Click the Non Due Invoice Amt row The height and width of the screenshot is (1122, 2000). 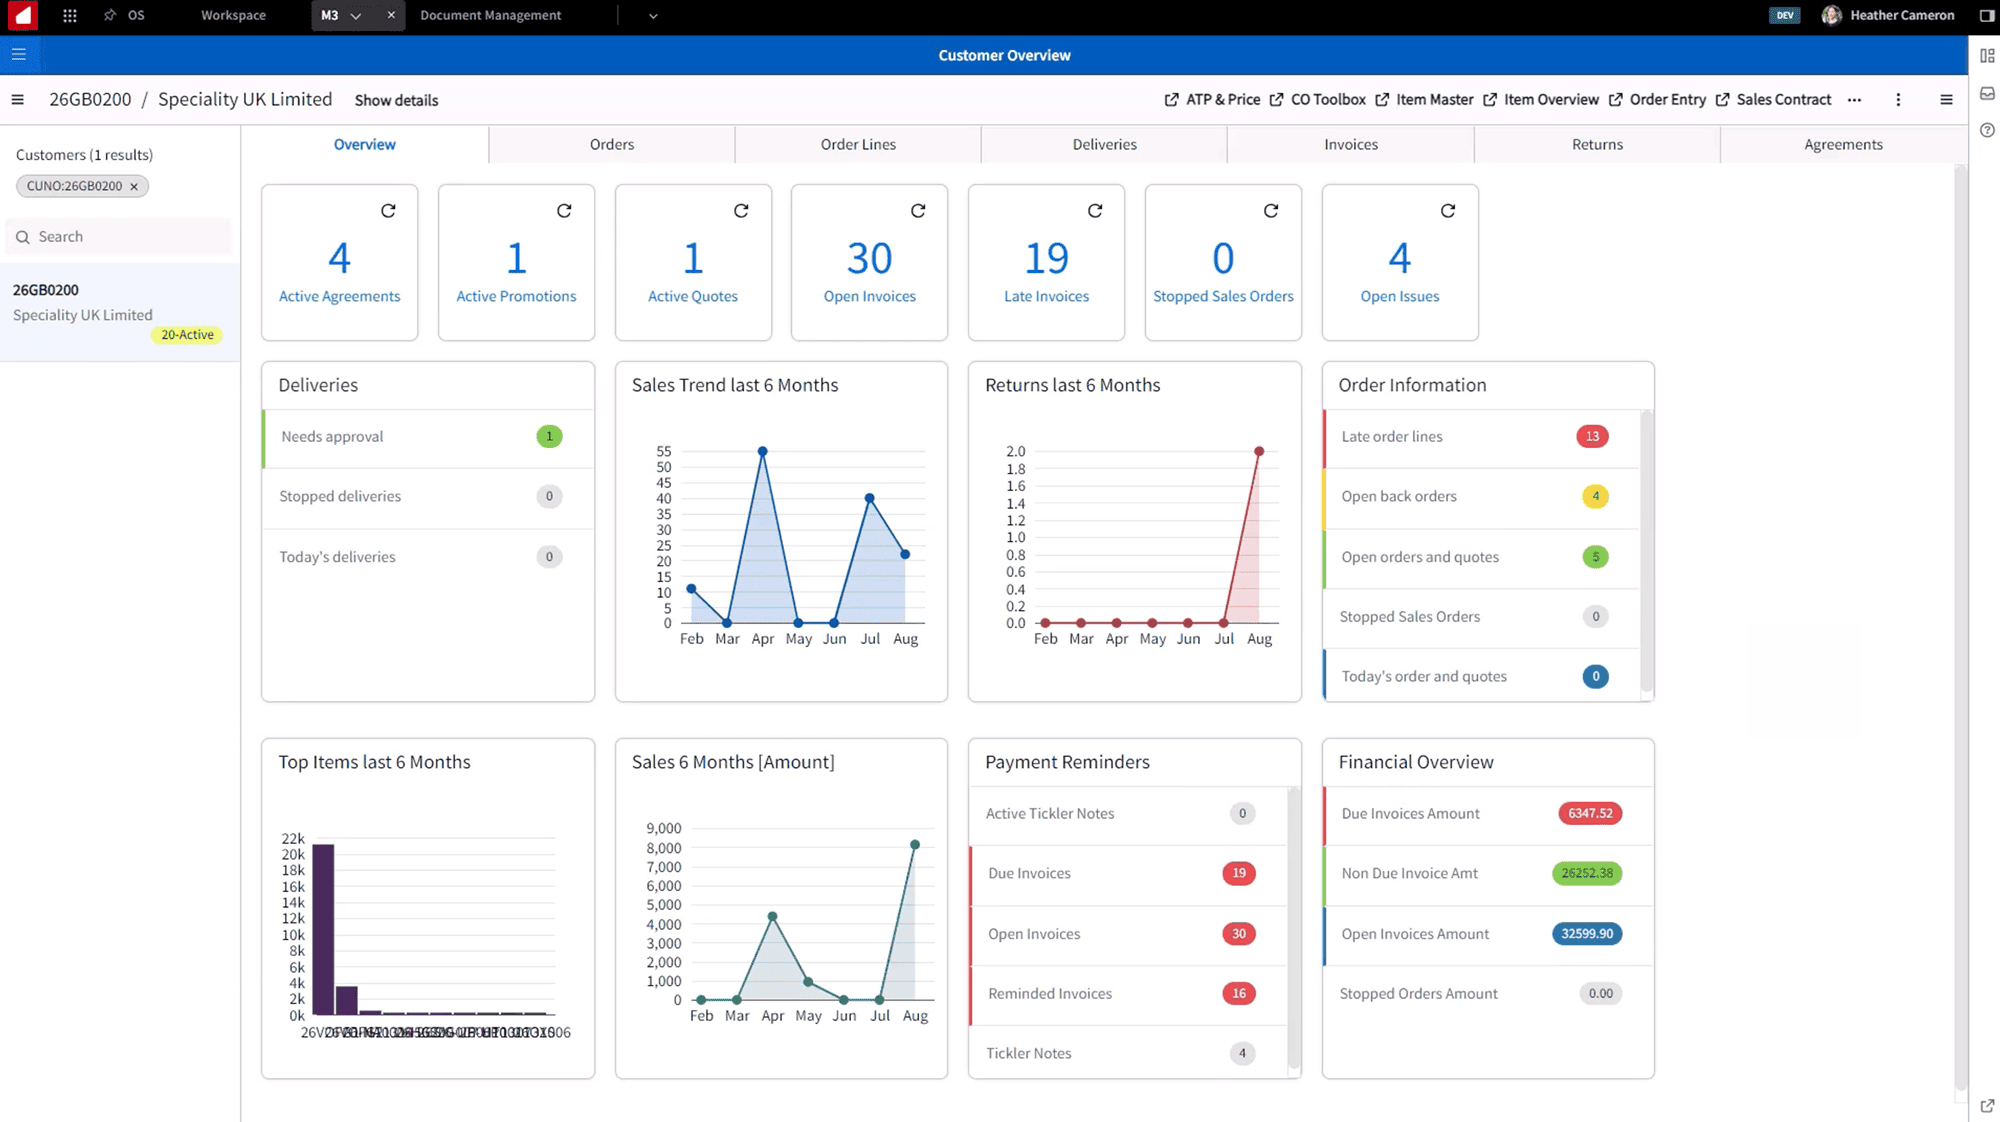(x=1488, y=874)
